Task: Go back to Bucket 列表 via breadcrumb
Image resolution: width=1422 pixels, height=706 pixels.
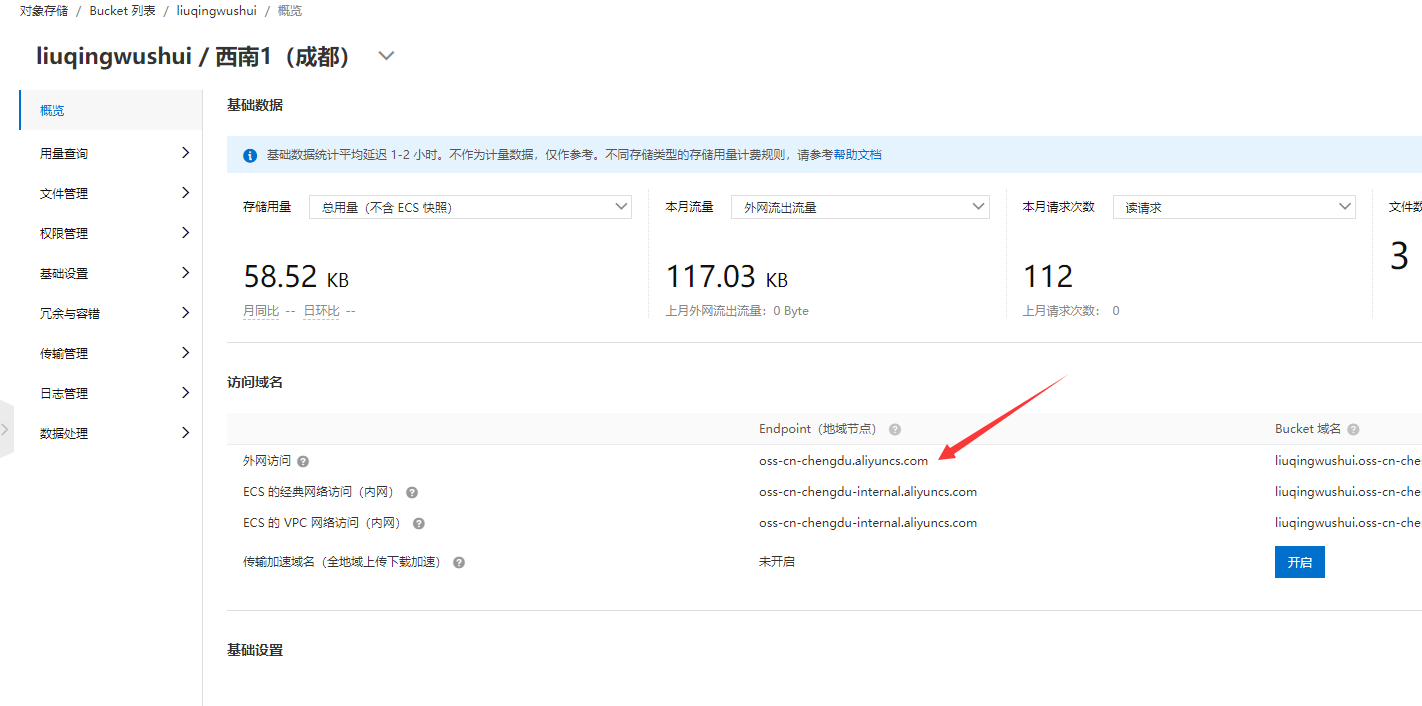Action: tap(121, 11)
